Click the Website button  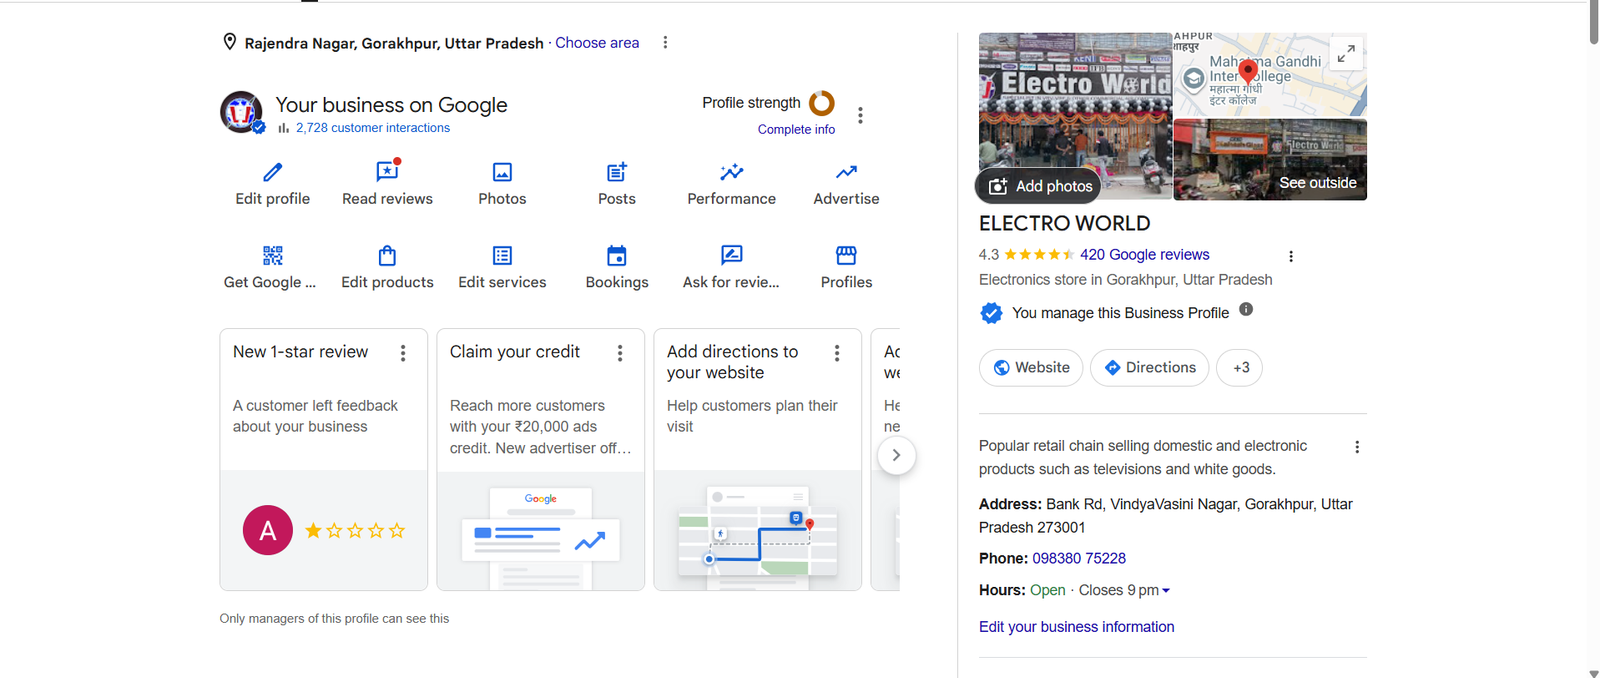(x=1031, y=368)
